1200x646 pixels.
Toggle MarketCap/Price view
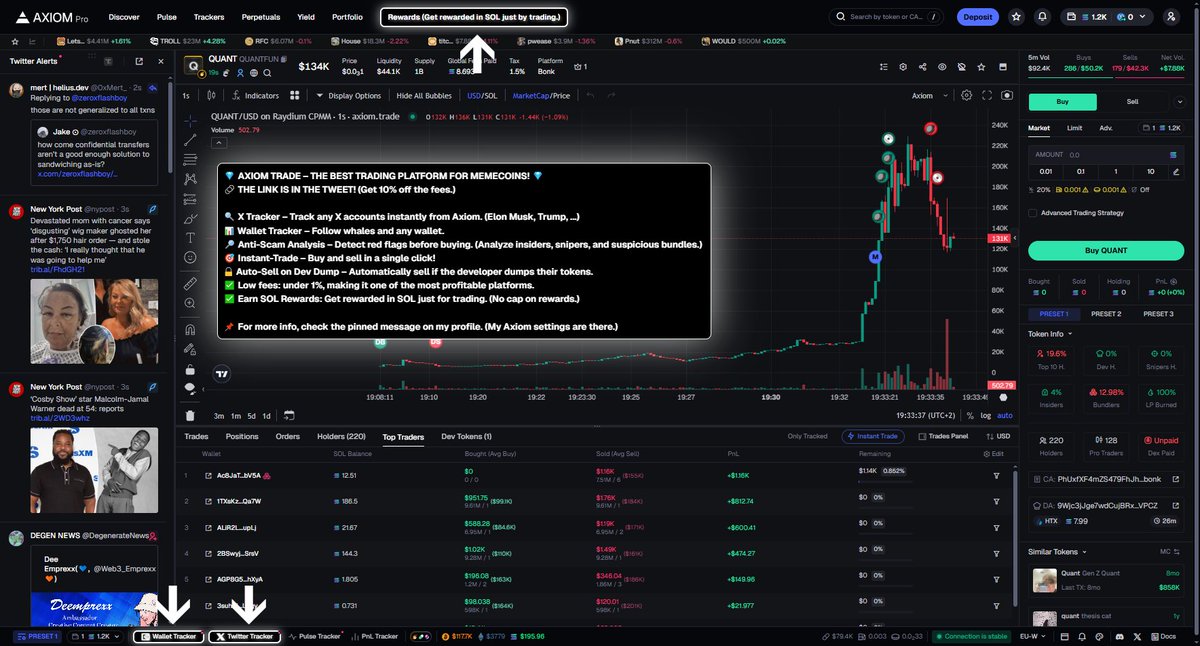click(541, 96)
